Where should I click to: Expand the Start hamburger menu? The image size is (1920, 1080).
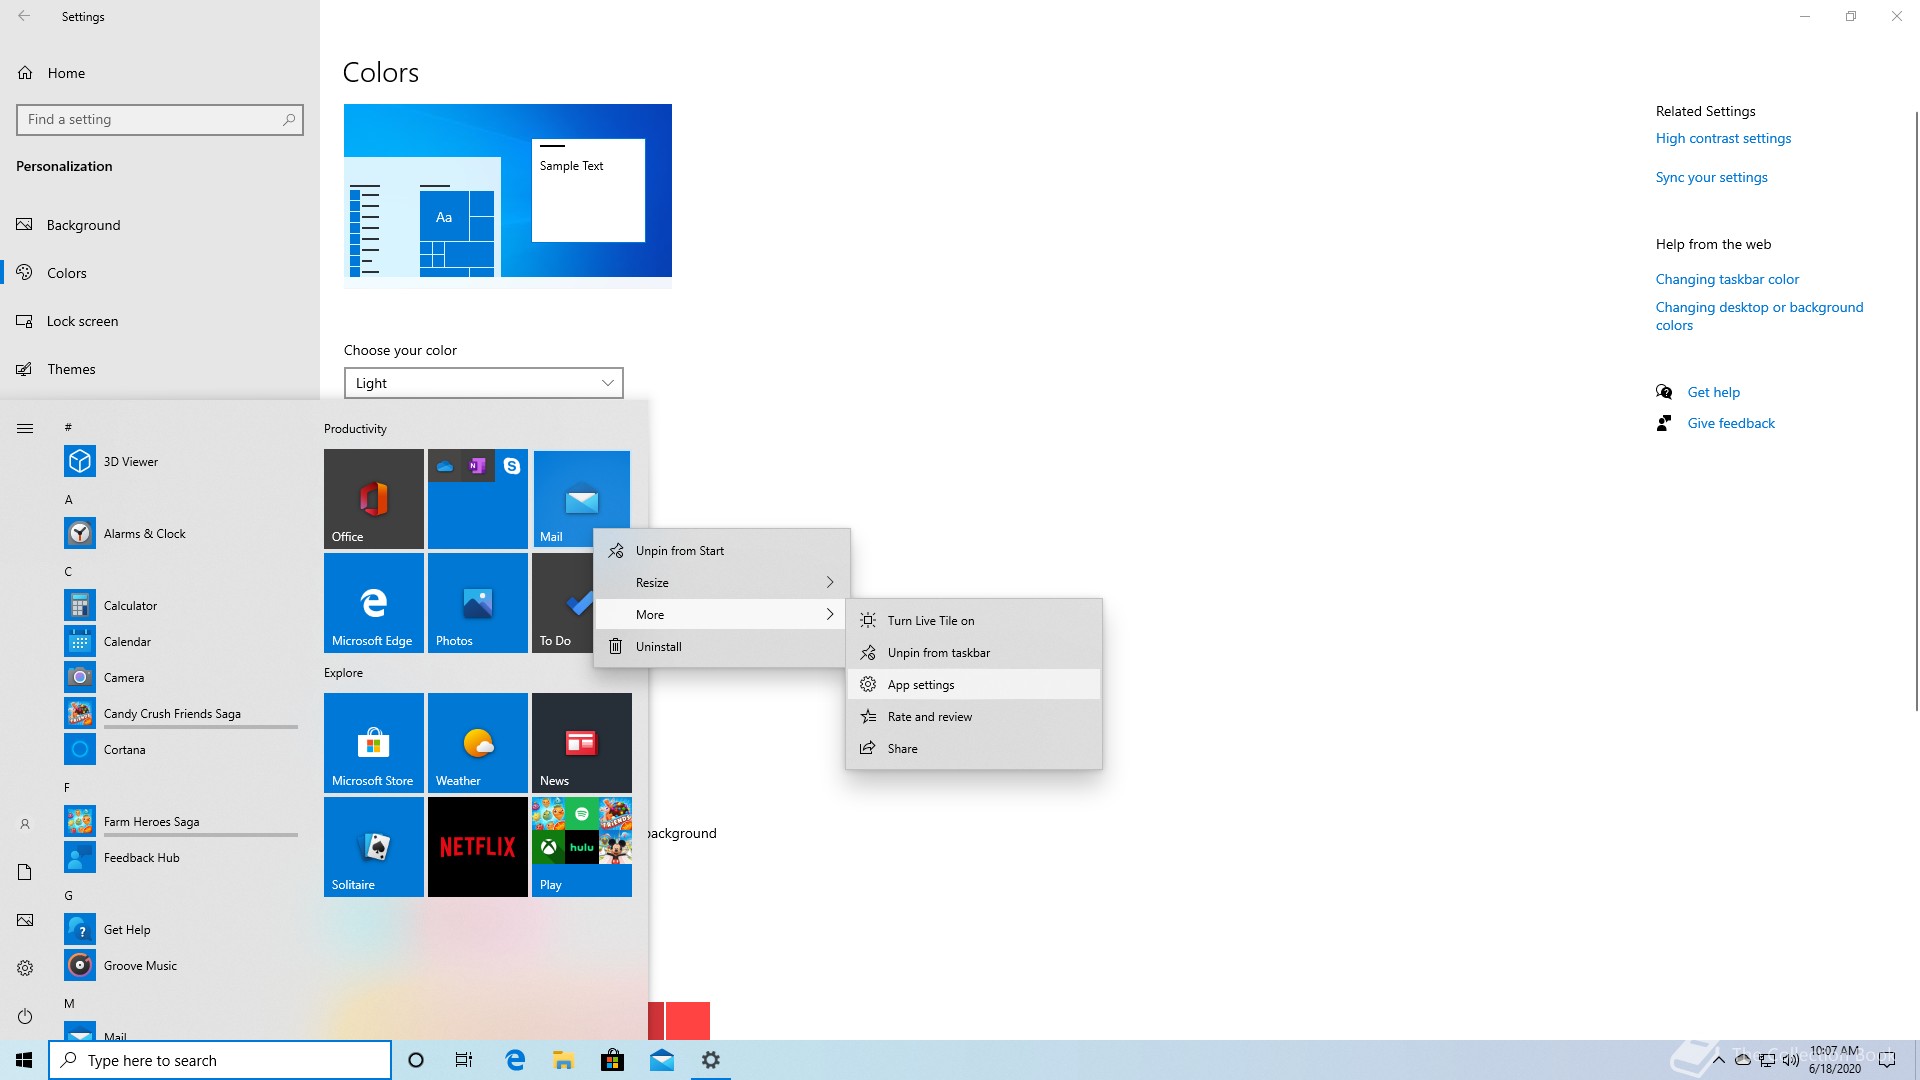click(x=25, y=428)
